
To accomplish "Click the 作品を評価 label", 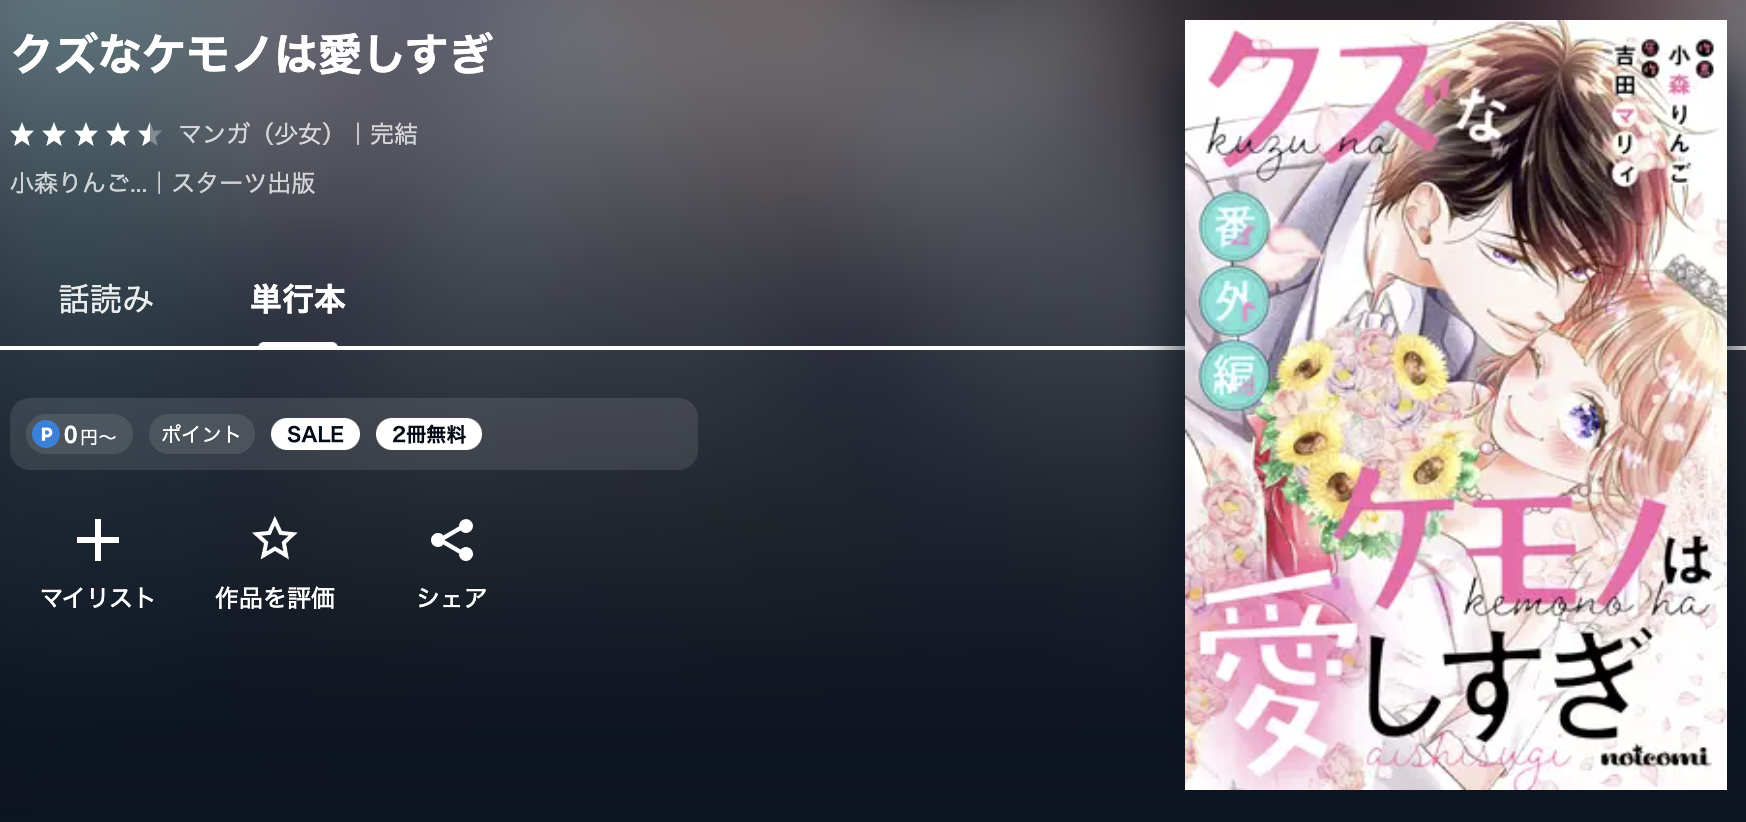I will click(x=275, y=598).
